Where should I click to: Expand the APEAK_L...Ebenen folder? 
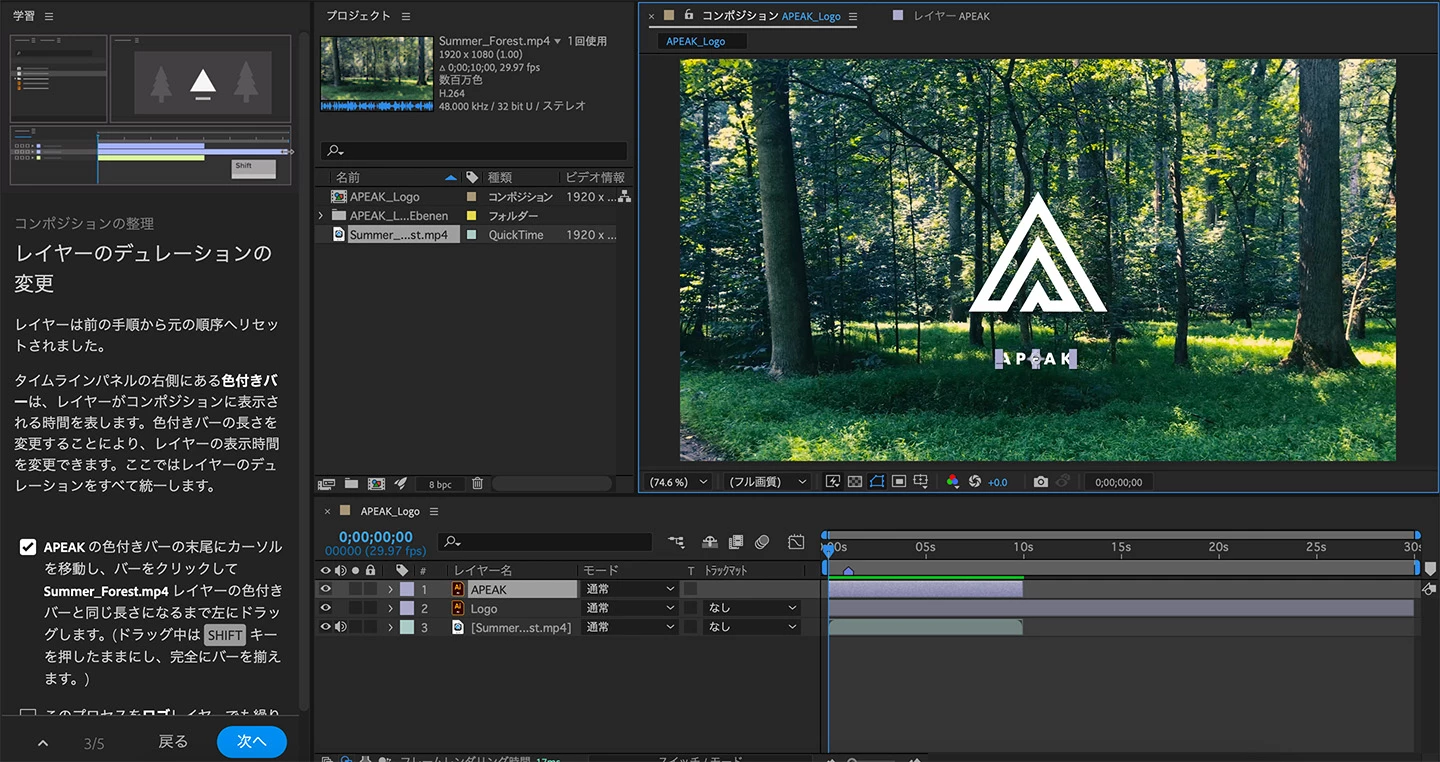[x=321, y=215]
